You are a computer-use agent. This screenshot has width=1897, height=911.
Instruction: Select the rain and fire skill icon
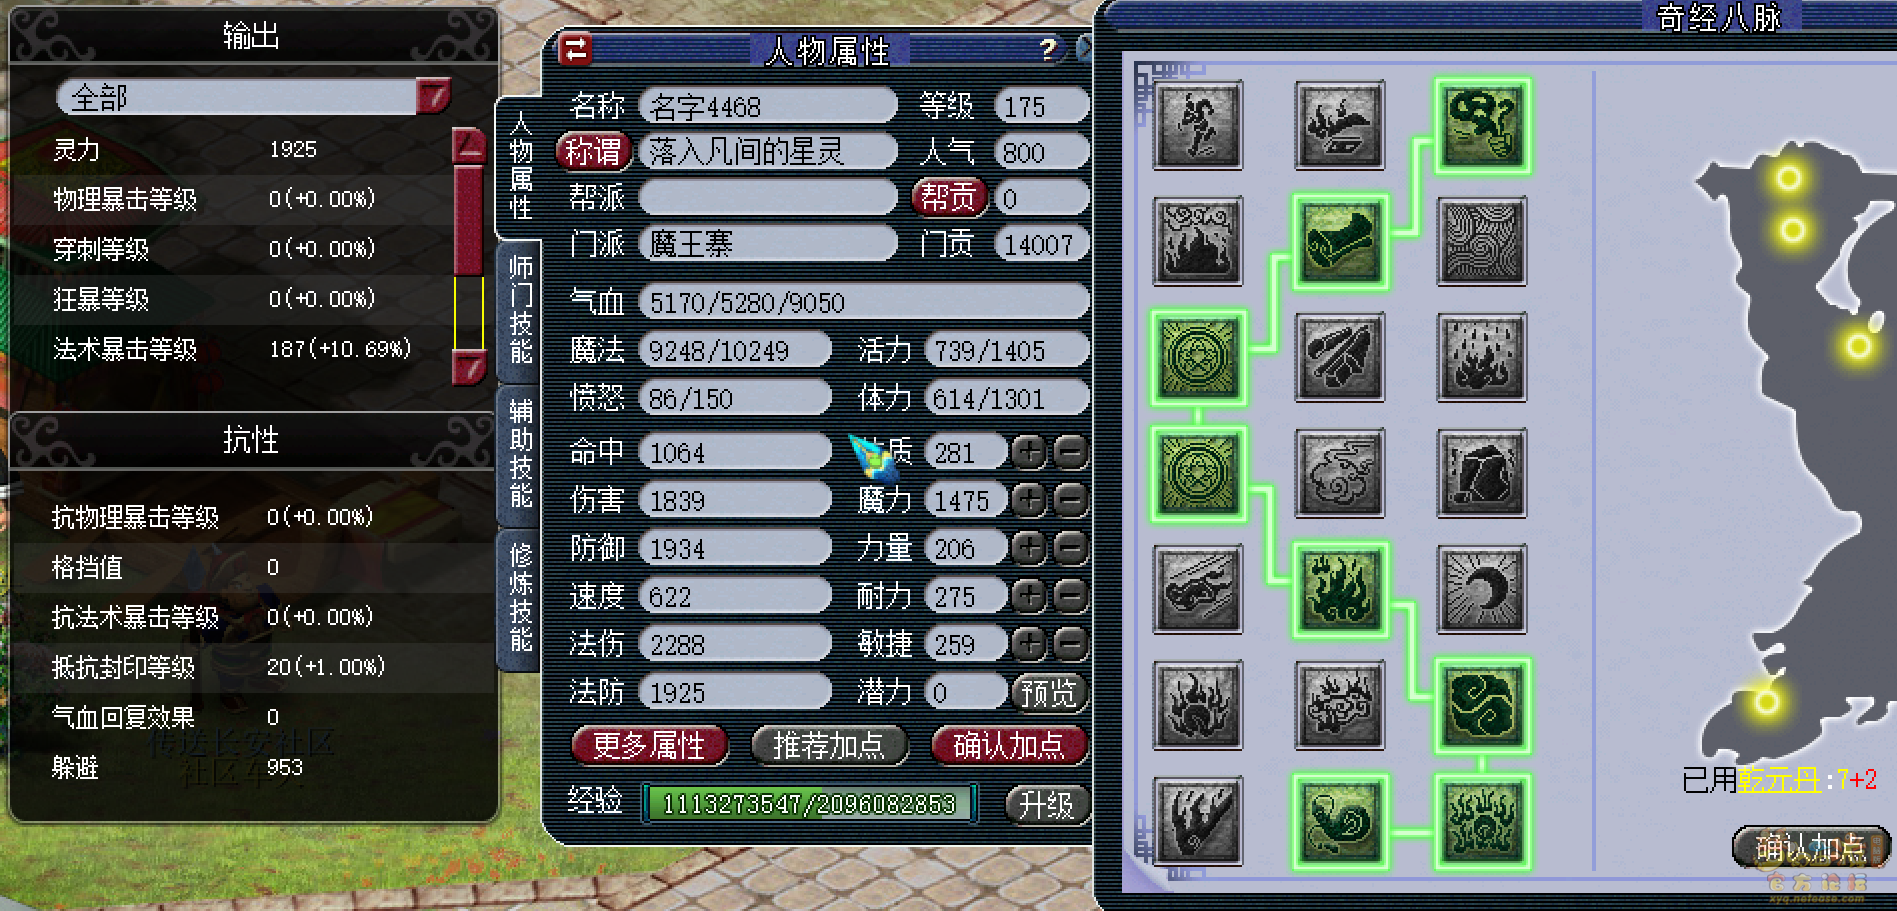1482,357
